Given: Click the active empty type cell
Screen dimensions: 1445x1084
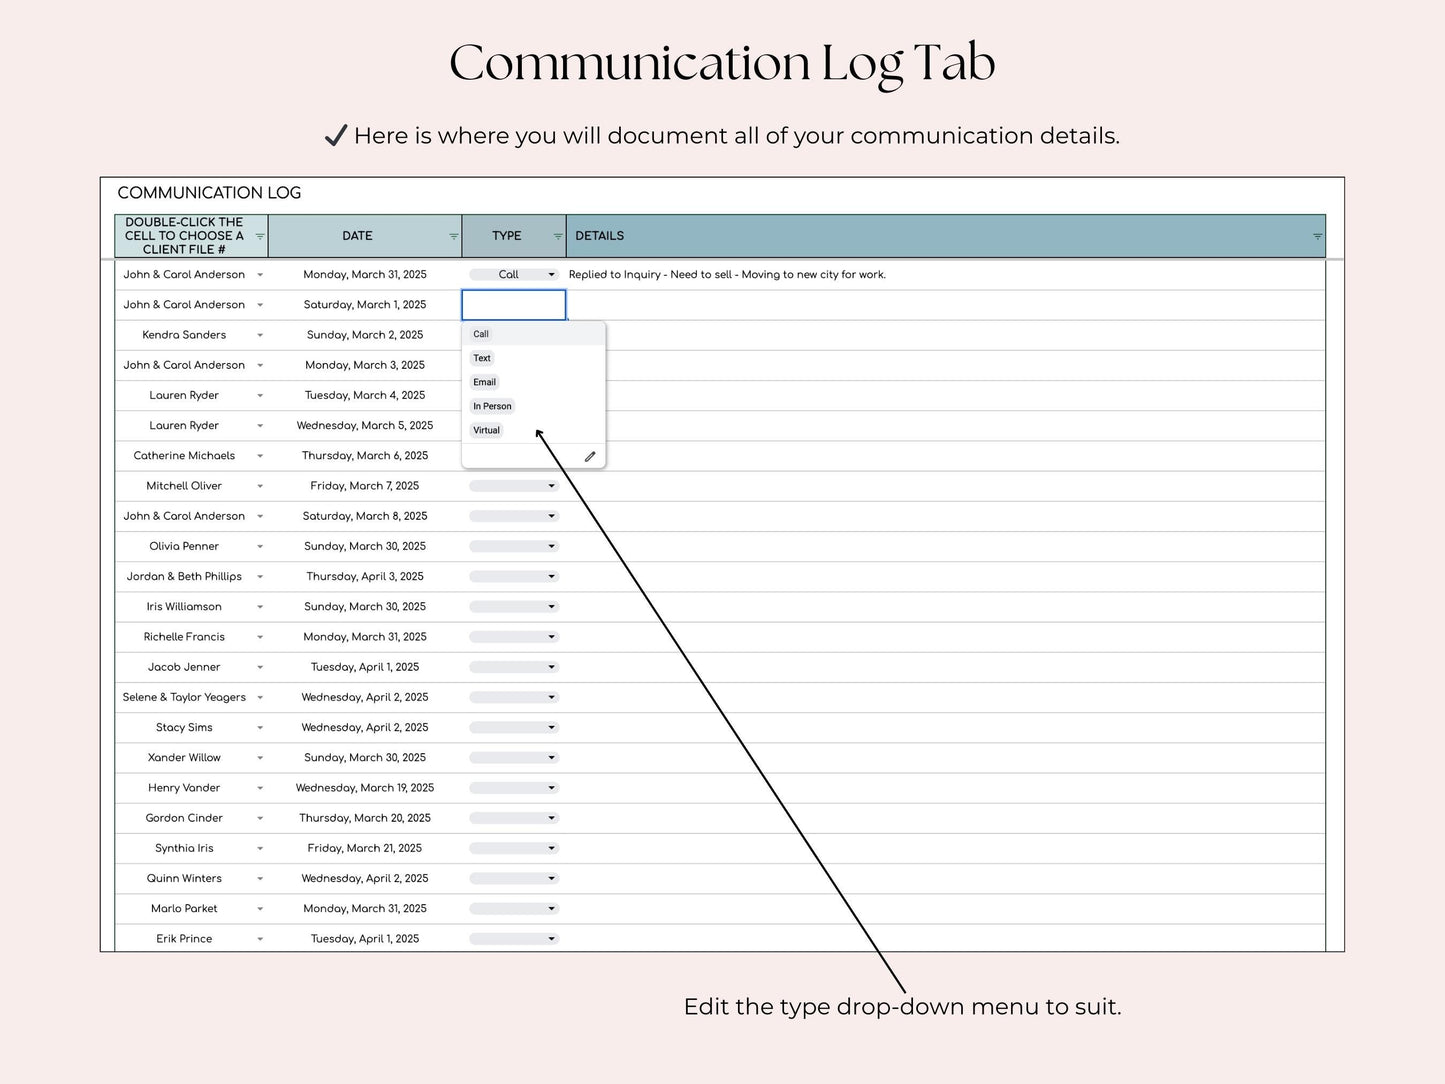Looking at the screenshot, I should (514, 305).
